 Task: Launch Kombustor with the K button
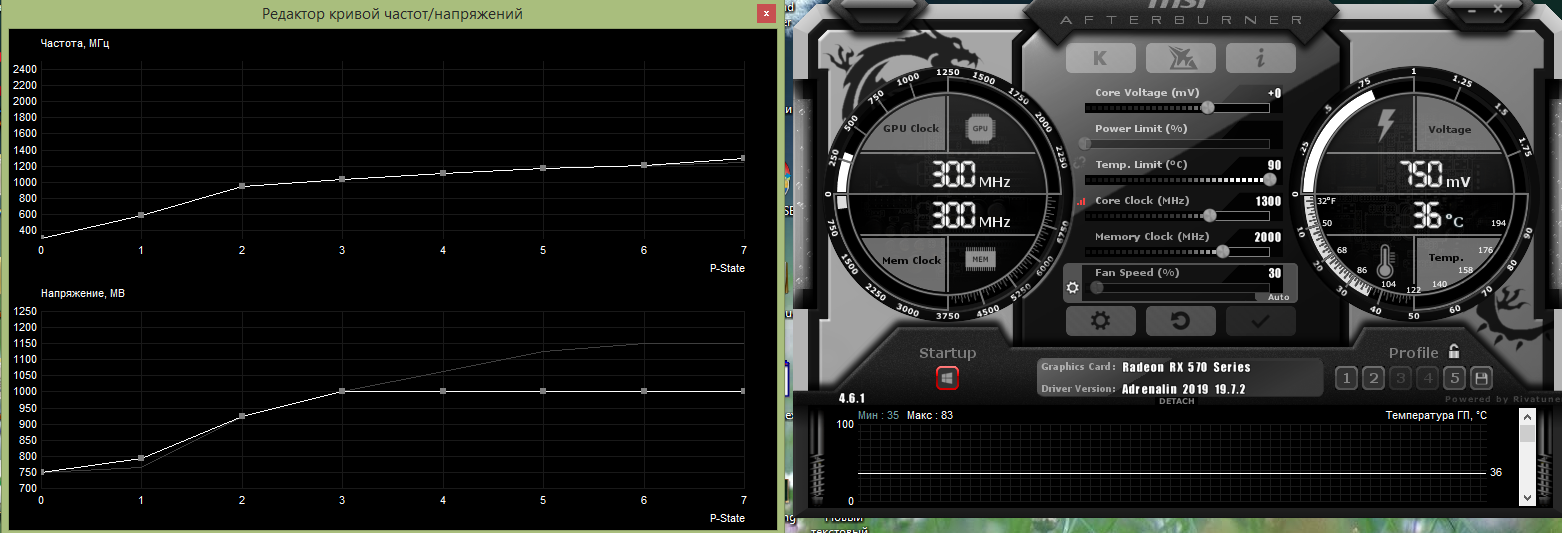pyautogui.click(x=1100, y=58)
